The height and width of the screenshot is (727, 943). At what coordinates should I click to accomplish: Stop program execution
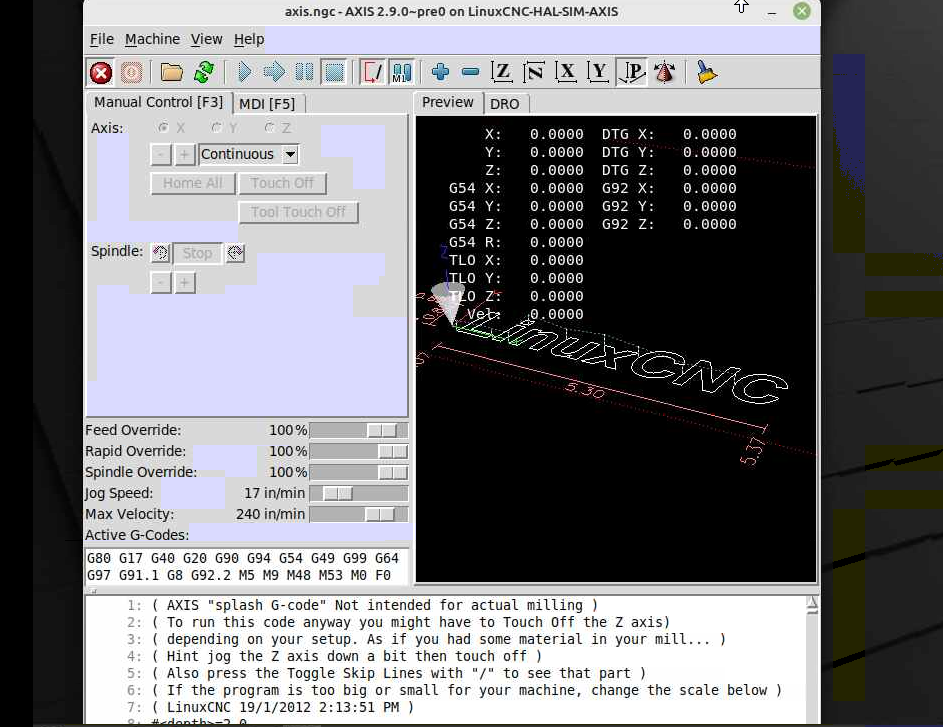tap(334, 73)
